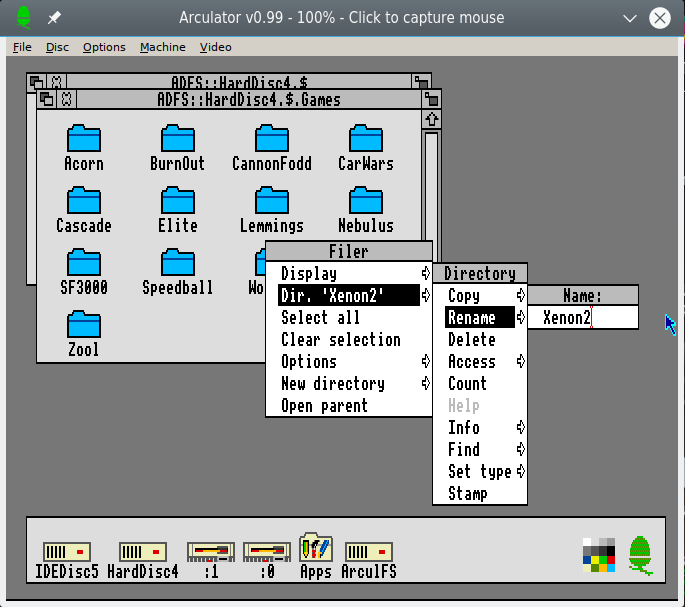Open the Apps icon on icon bar
The height and width of the screenshot is (607, 685).
315,549
